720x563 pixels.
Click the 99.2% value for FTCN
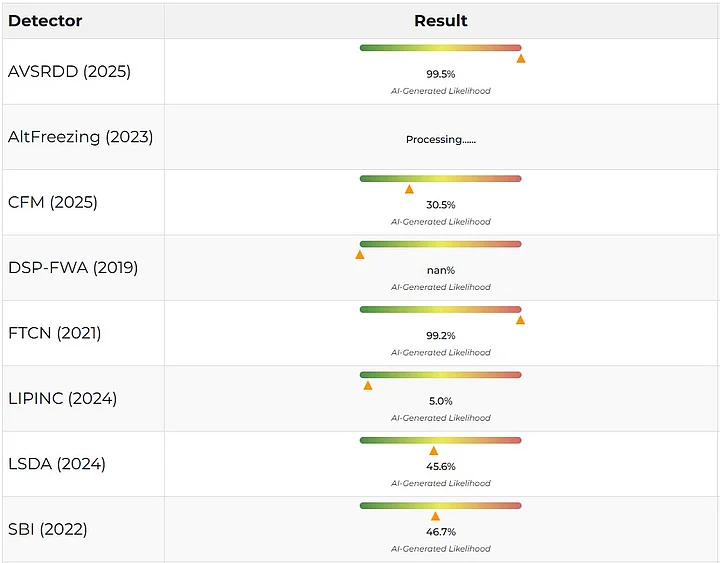(x=441, y=336)
